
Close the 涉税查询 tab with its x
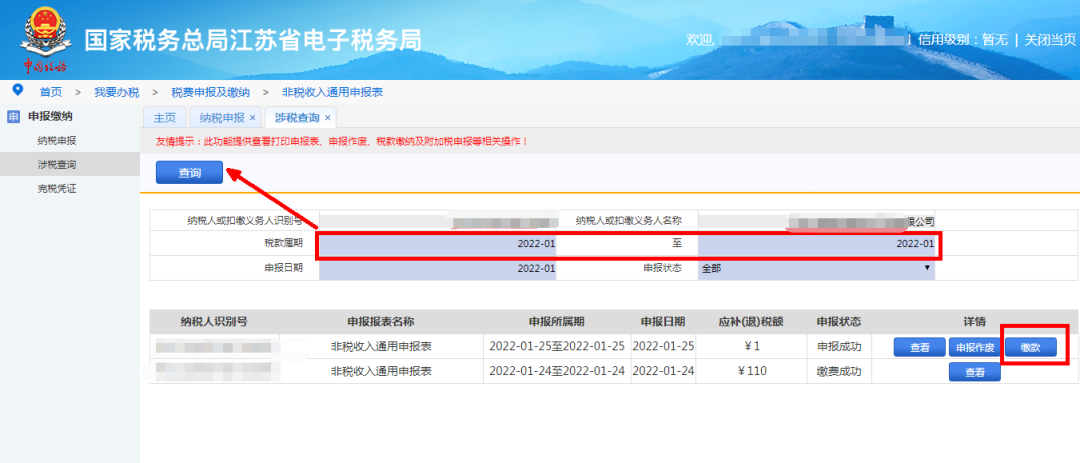pyautogui.click(x=327, y=117)
